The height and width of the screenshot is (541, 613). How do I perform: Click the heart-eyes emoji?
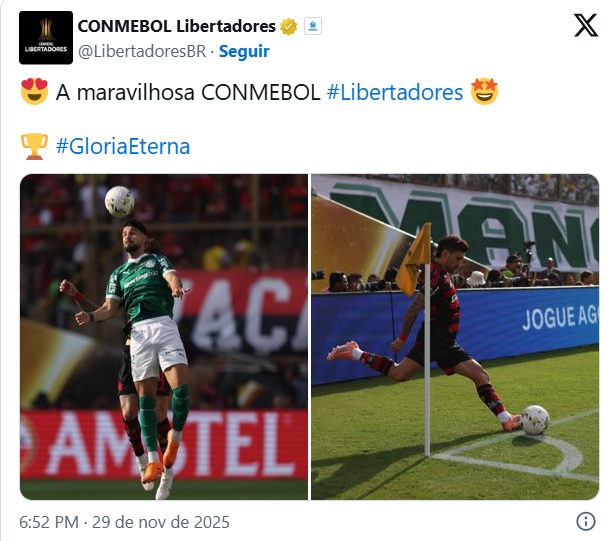[34, 91]
